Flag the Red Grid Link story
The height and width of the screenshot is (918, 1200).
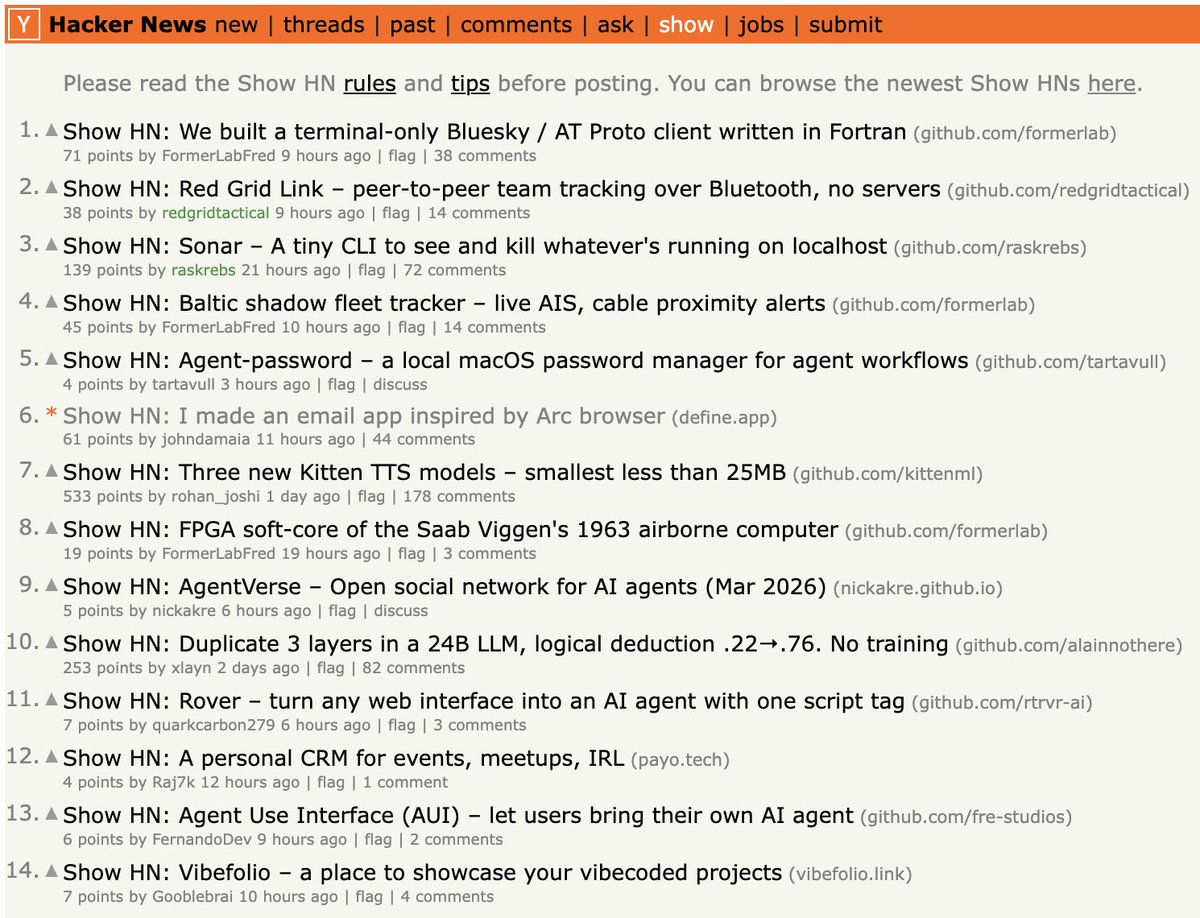pos(396,213)
